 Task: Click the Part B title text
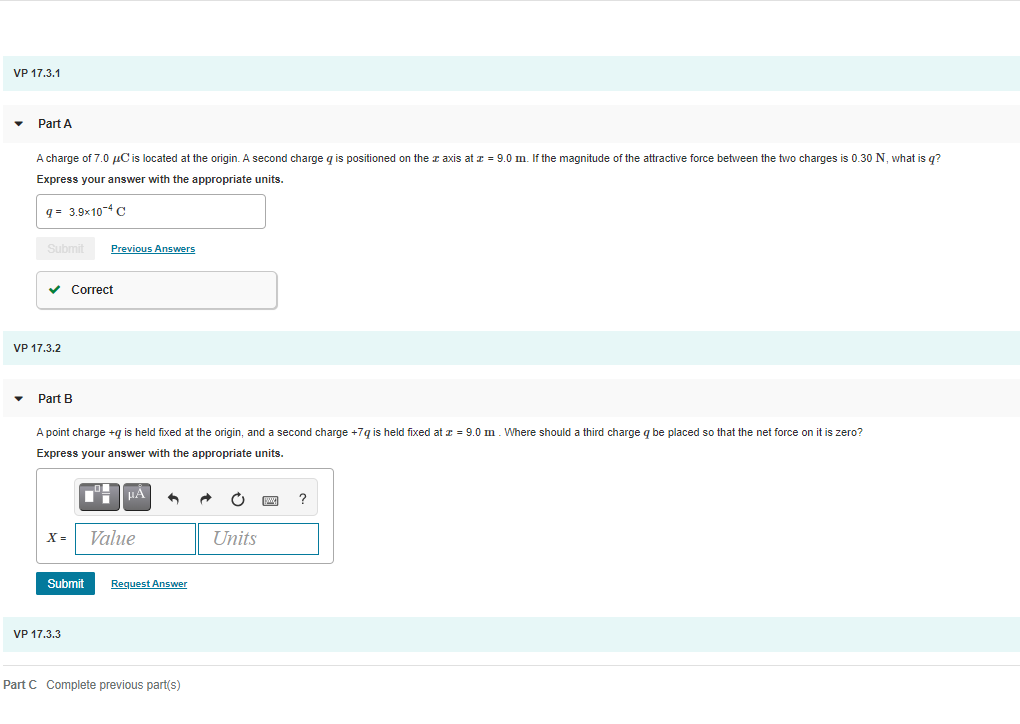(55, 399)
